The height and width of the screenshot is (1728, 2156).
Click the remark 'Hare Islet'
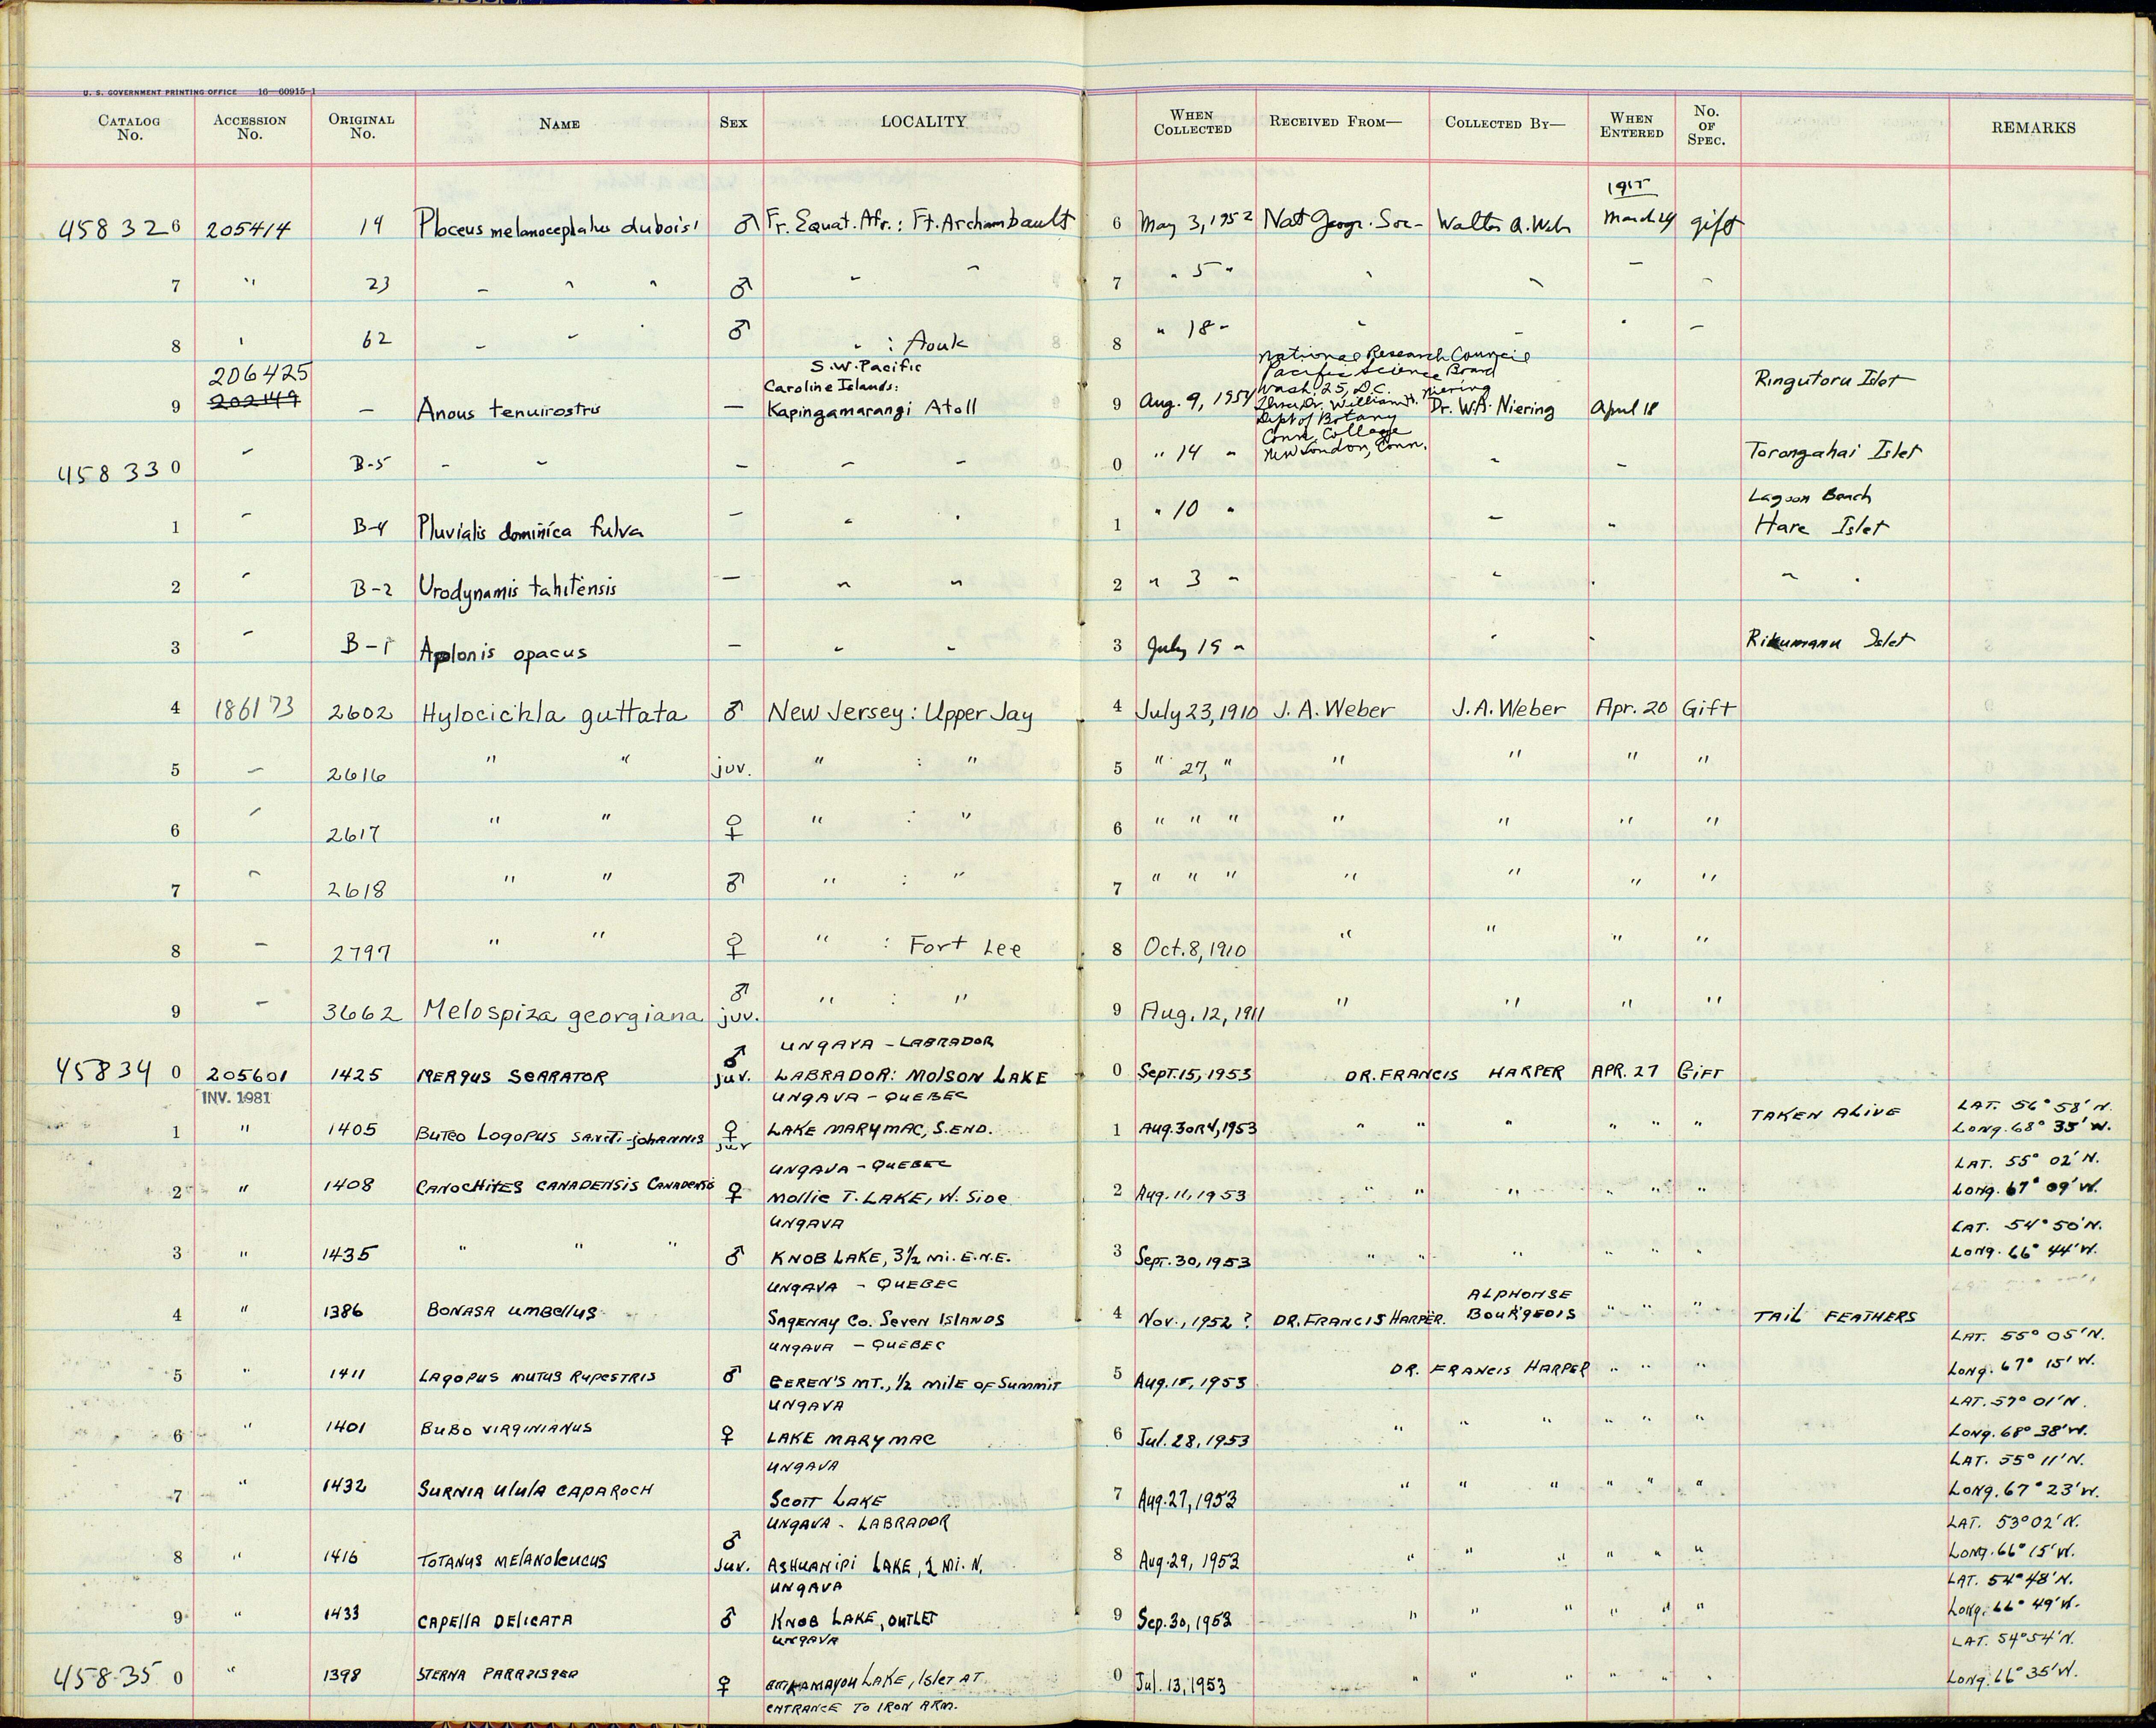point(1820,526)
